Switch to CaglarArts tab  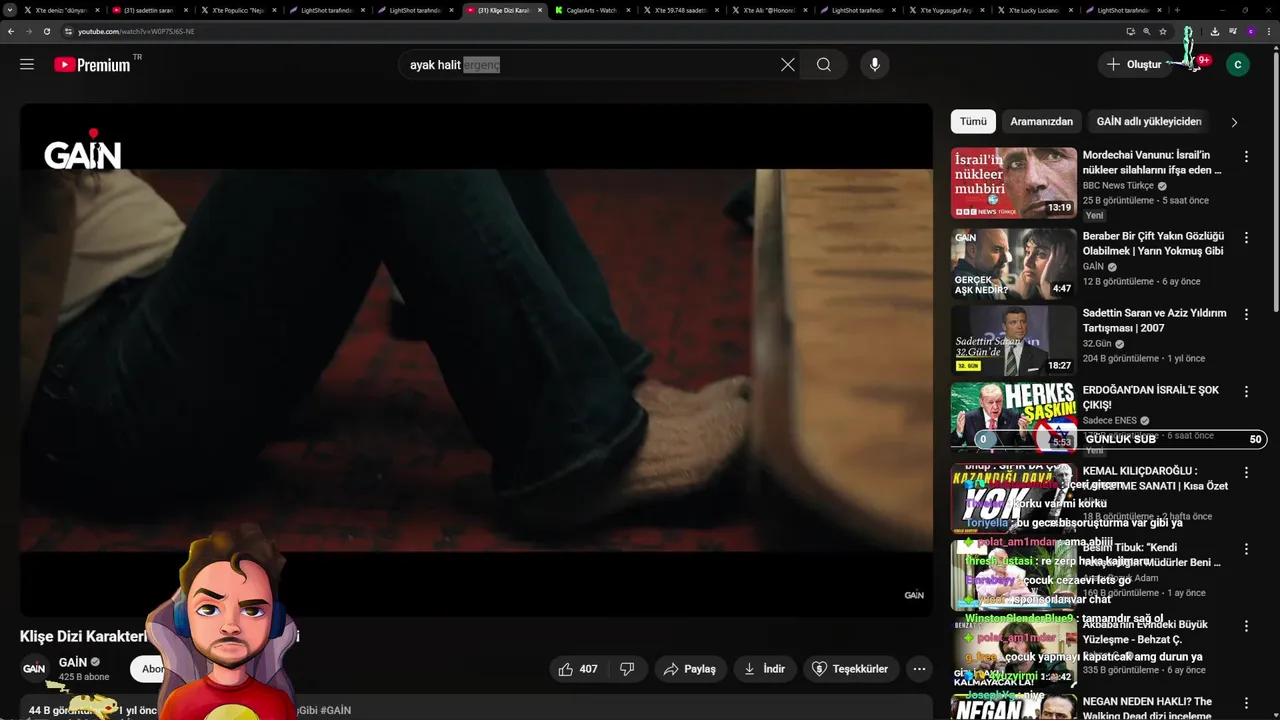(x=593, y=10)
